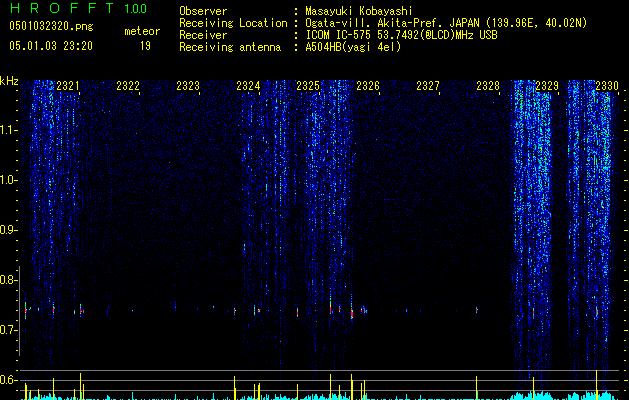Screen dimensions: 629x400
Task: Click the meteor echo at 2328
Action: [x=477, y=310]
